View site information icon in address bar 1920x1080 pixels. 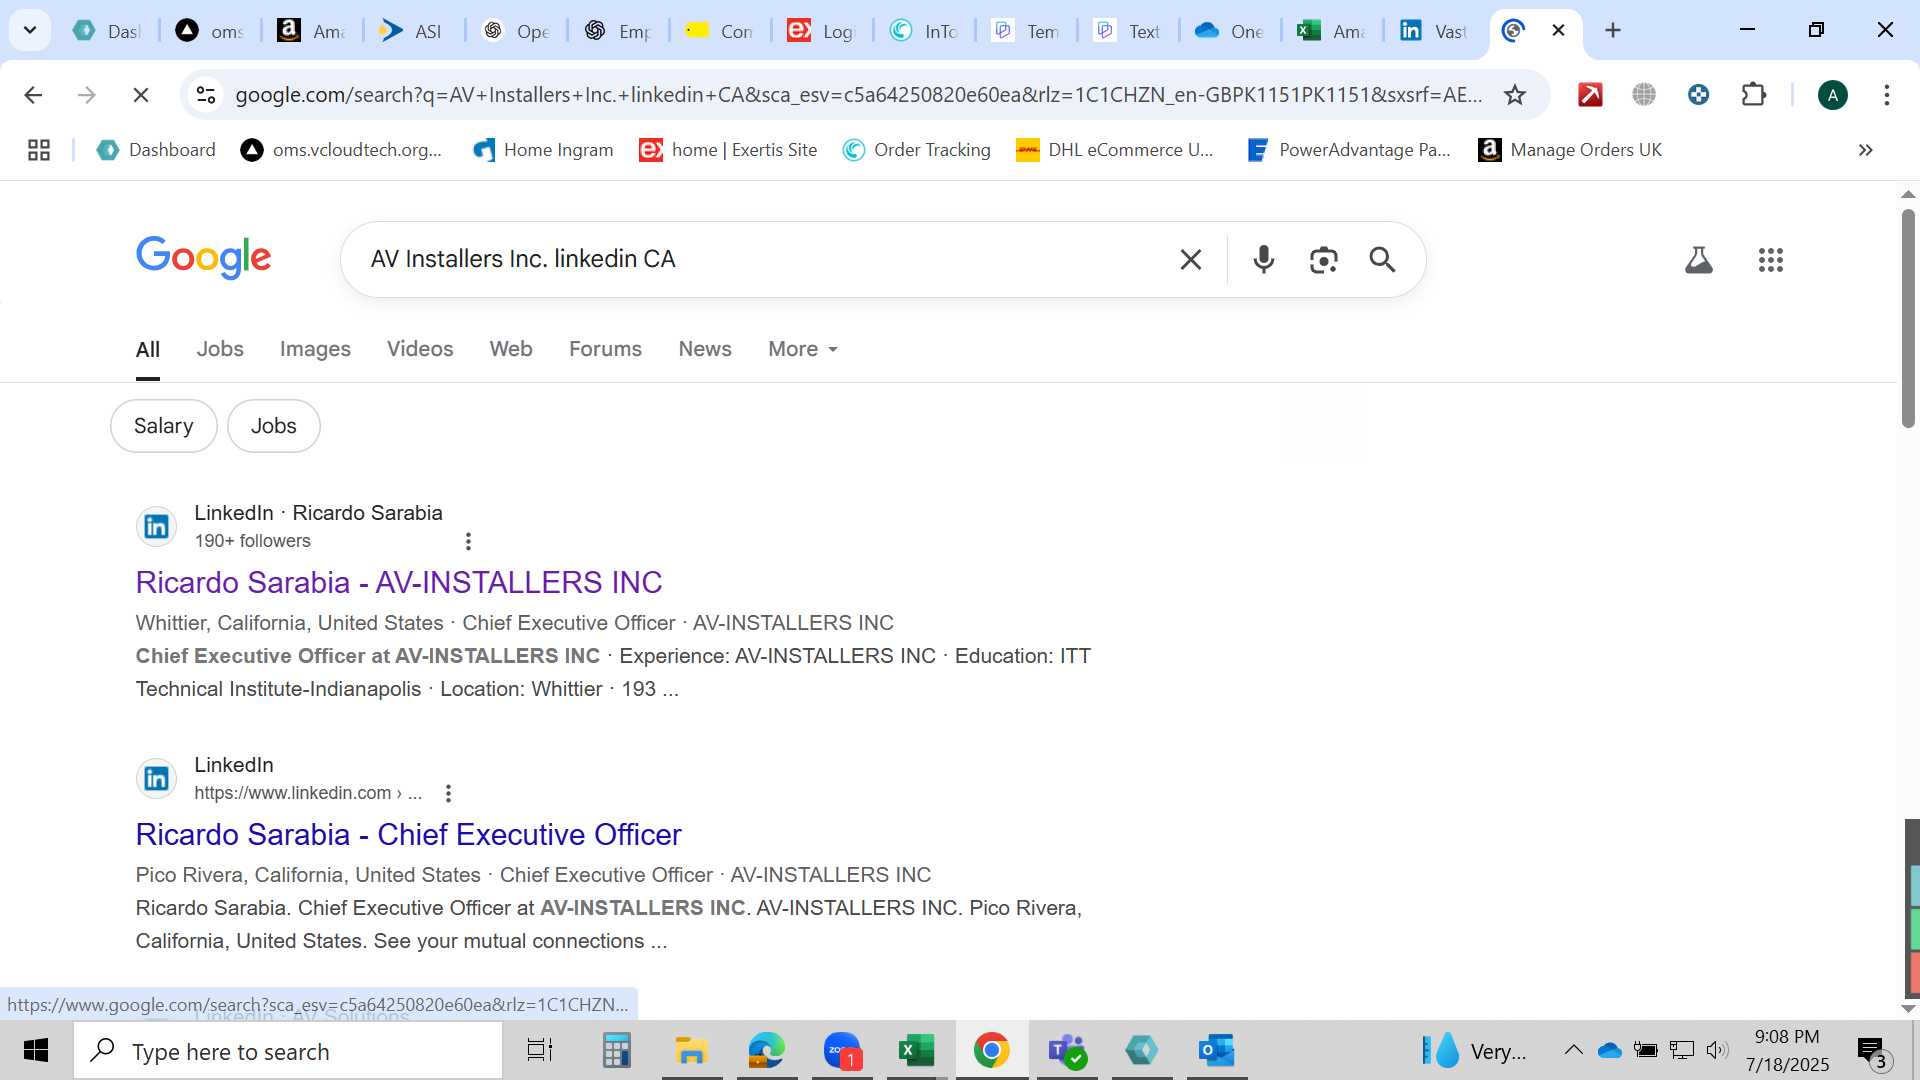[206, 95]
